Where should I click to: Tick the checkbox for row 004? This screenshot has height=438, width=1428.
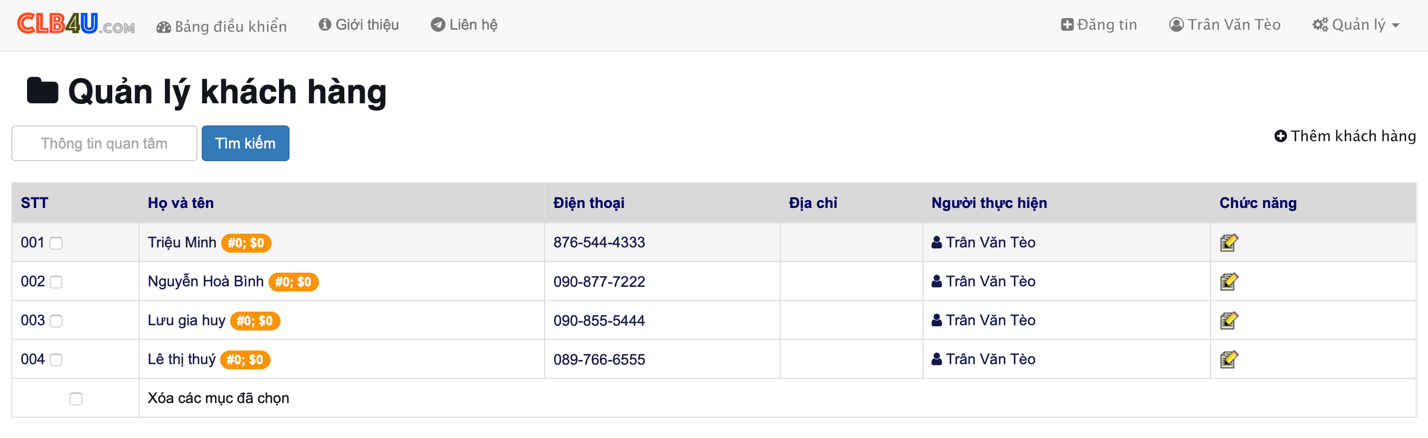coord(56,360)
